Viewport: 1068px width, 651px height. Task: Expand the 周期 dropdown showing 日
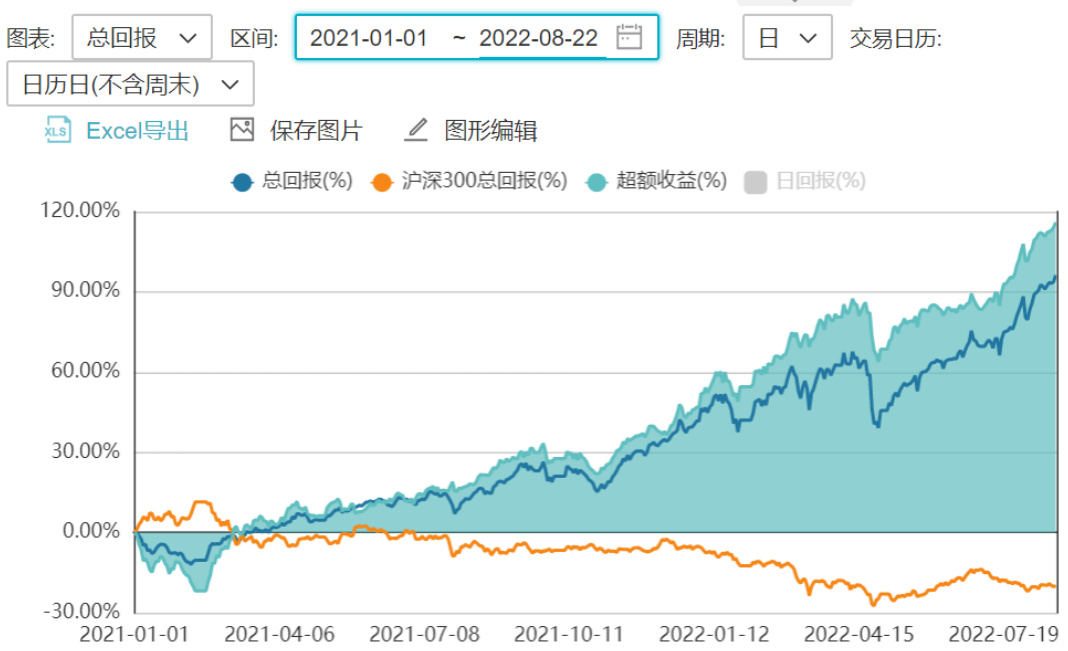coord(787,38)
